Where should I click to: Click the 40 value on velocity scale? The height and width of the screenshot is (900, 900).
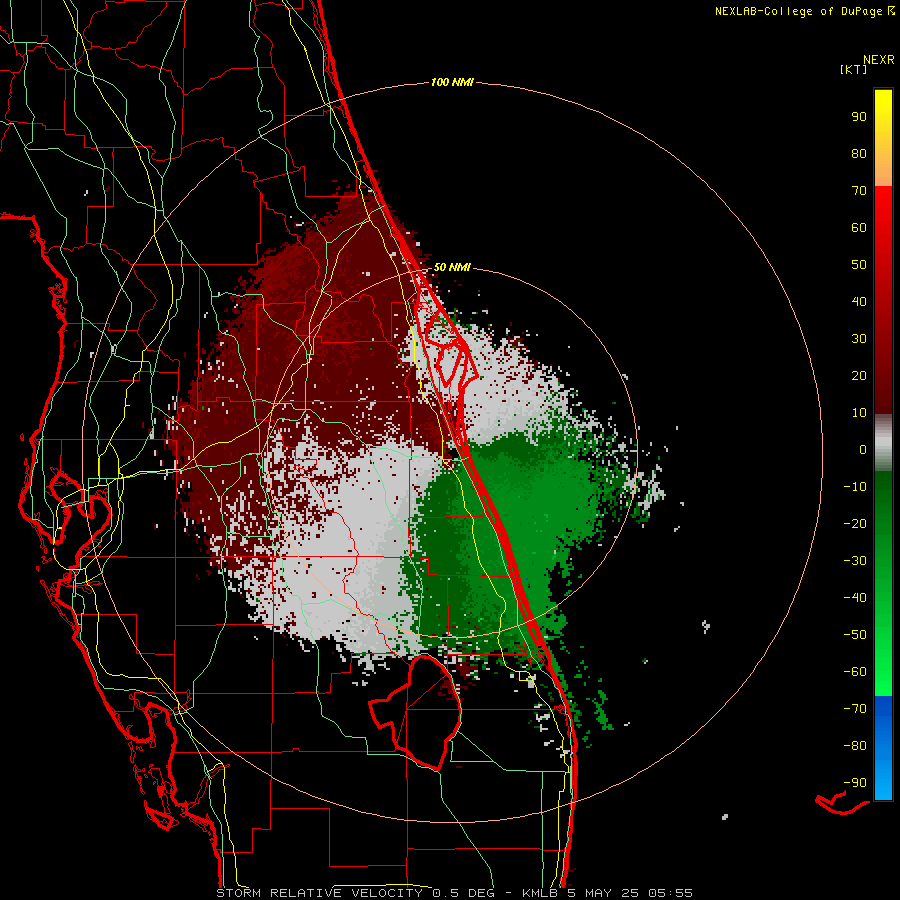(x=859, y=302)
